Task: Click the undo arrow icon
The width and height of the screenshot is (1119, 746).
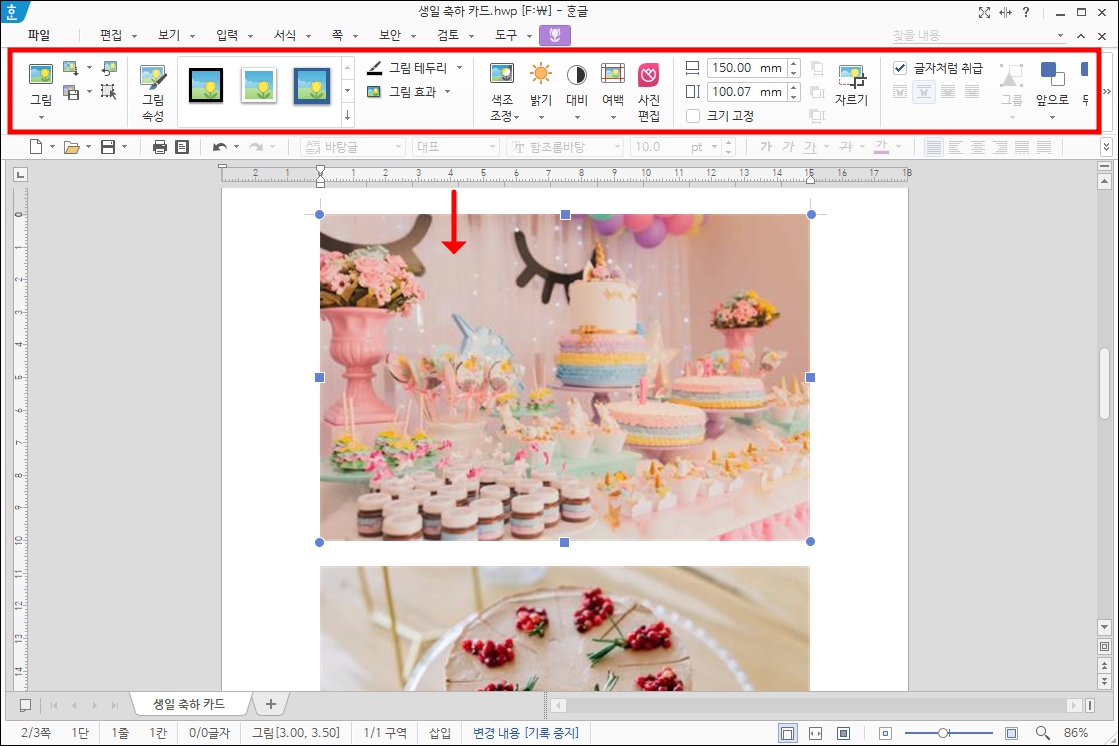Action: tap(220, 147)
